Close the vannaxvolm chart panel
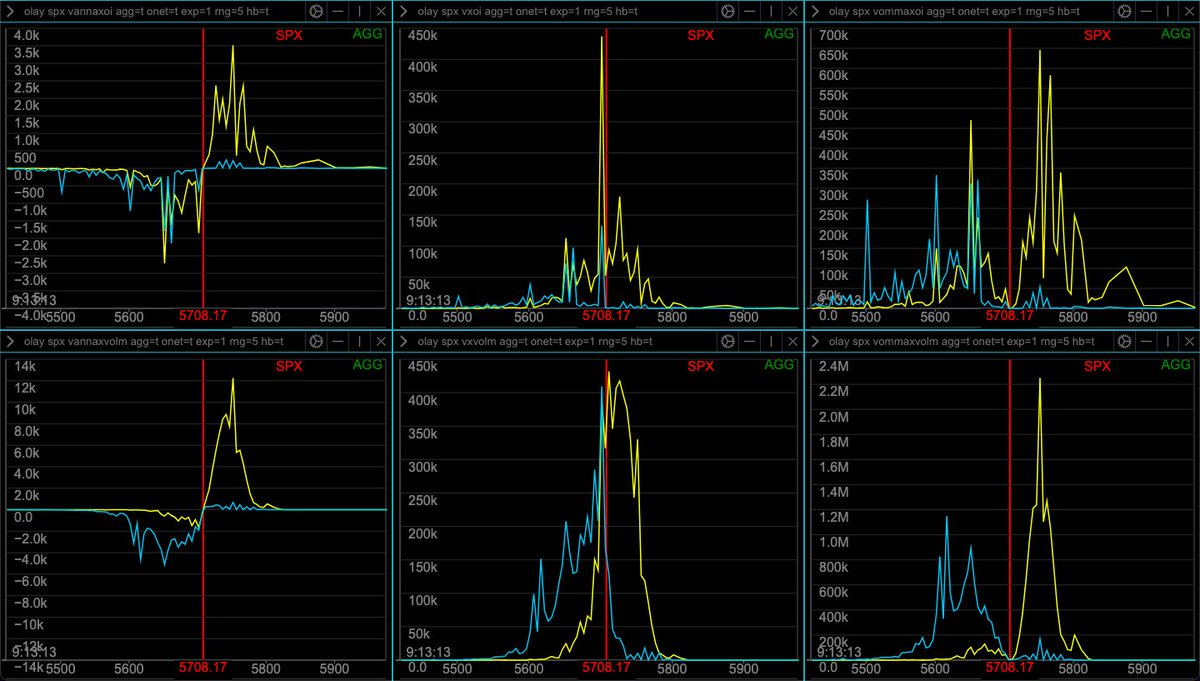This screenshot has height=681, width=1200. pyautogui.click(x=381, y=341)
